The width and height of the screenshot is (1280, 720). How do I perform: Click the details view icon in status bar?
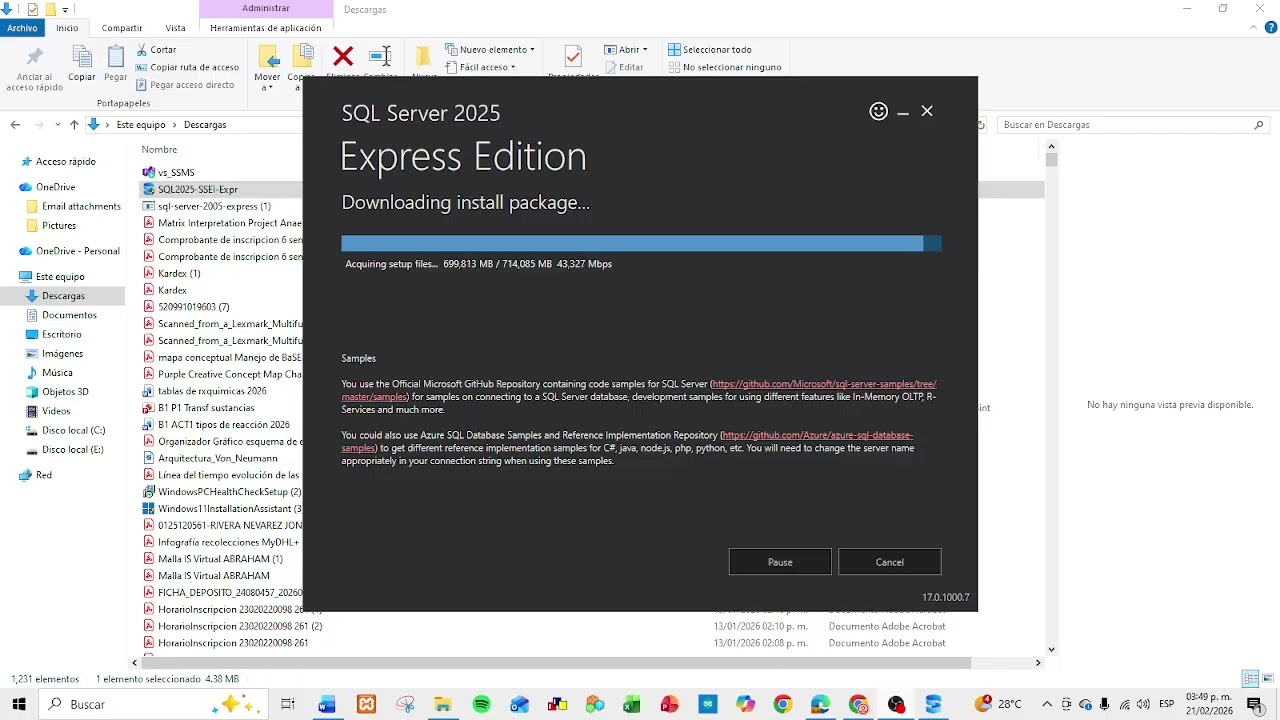1249,679
